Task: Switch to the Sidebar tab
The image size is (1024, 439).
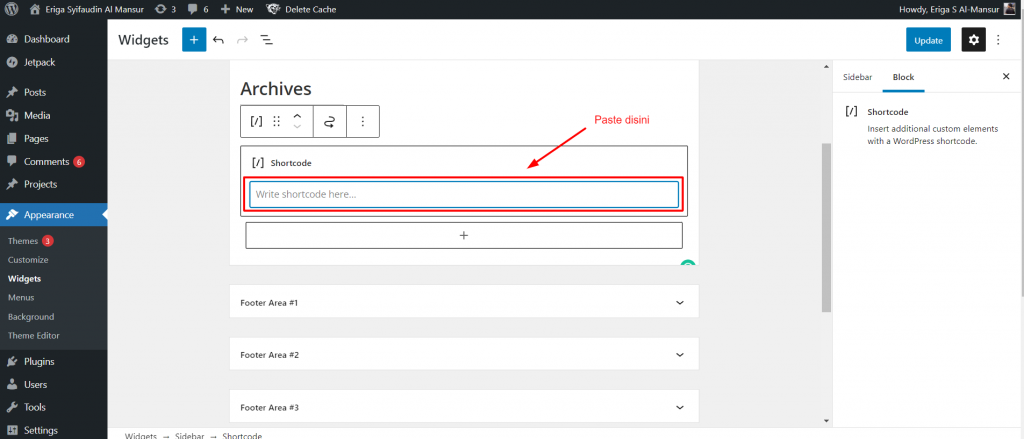Action: click(857, 77)
